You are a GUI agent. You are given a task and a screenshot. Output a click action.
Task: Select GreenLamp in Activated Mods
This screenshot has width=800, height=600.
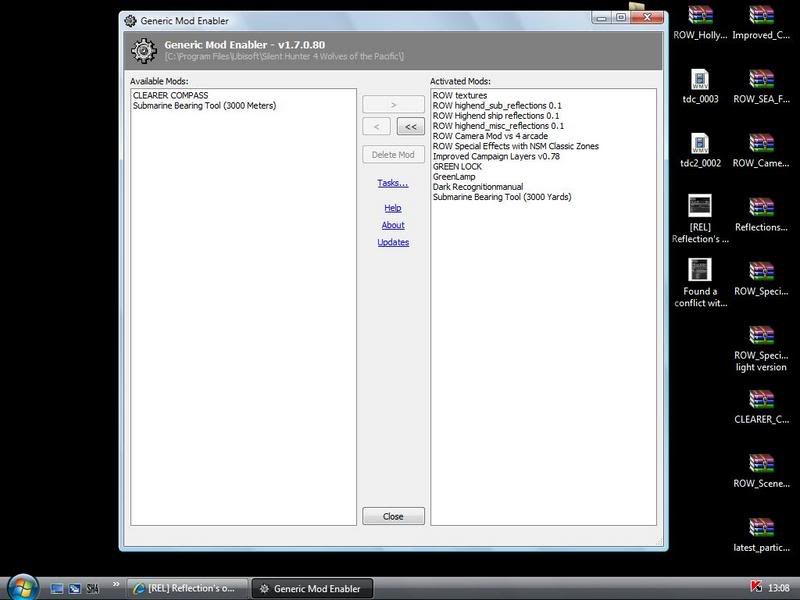point(454,177)
